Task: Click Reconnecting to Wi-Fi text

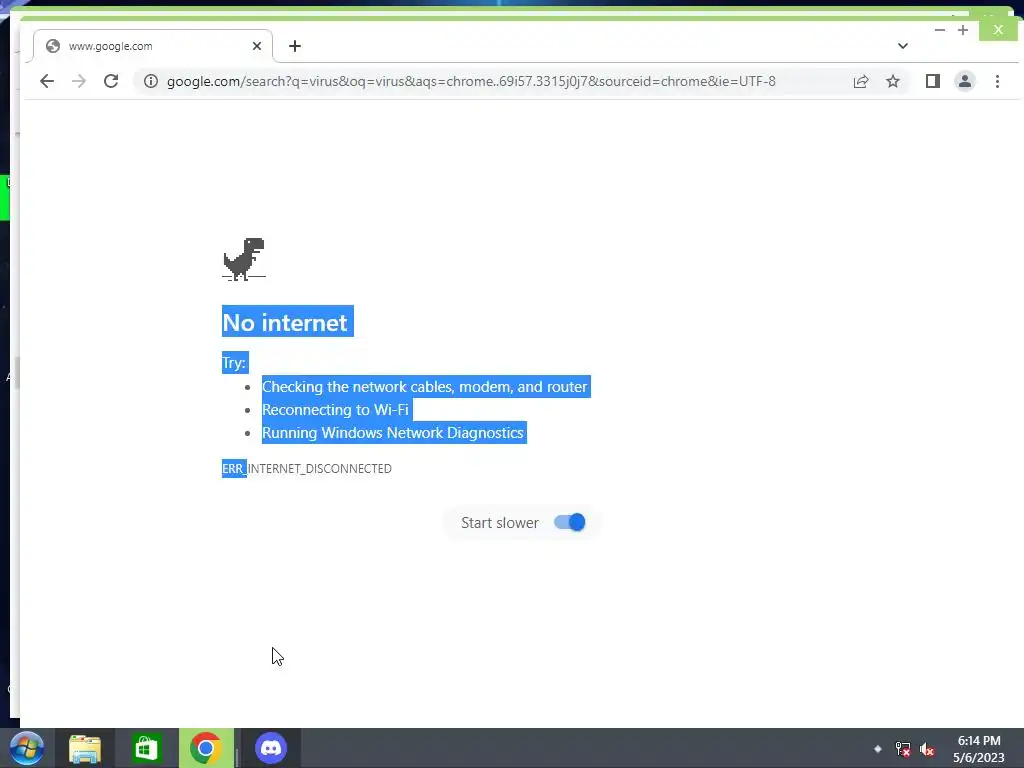Action: 335,409
